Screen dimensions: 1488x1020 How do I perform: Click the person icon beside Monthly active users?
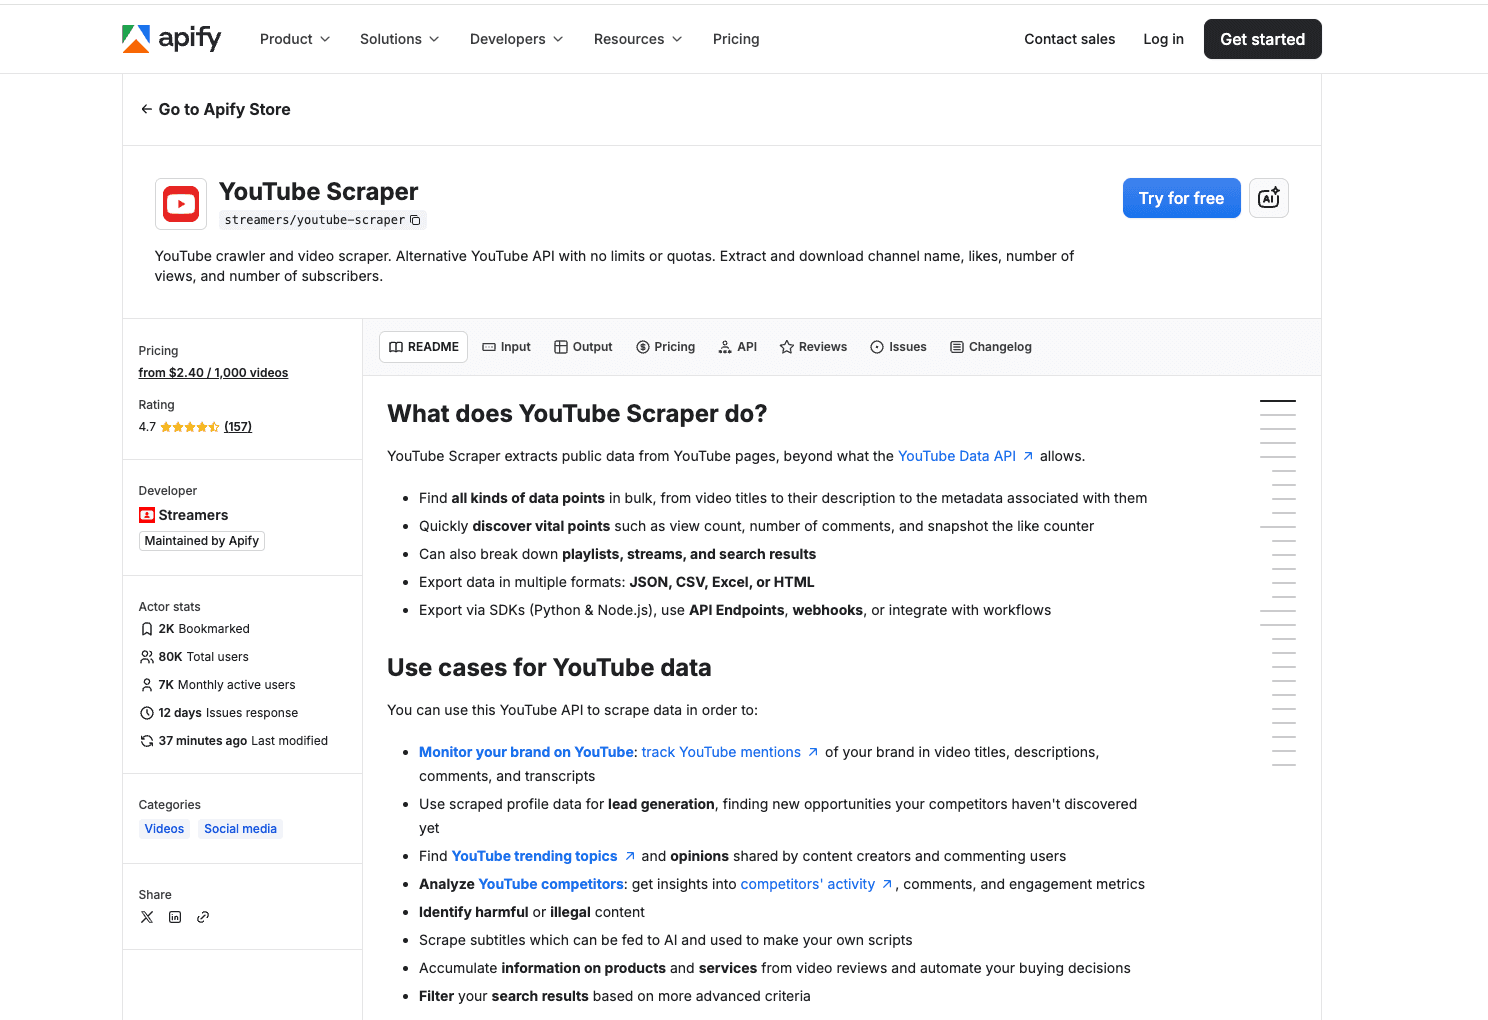pyautogui.click(x=147, y=685)
